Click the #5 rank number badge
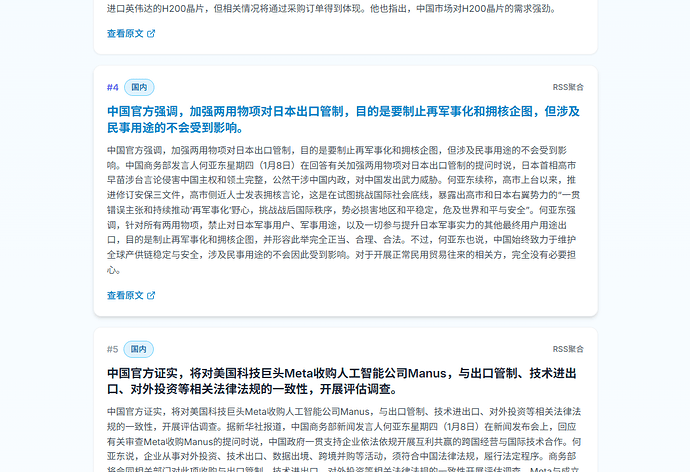 click(113, 349)
